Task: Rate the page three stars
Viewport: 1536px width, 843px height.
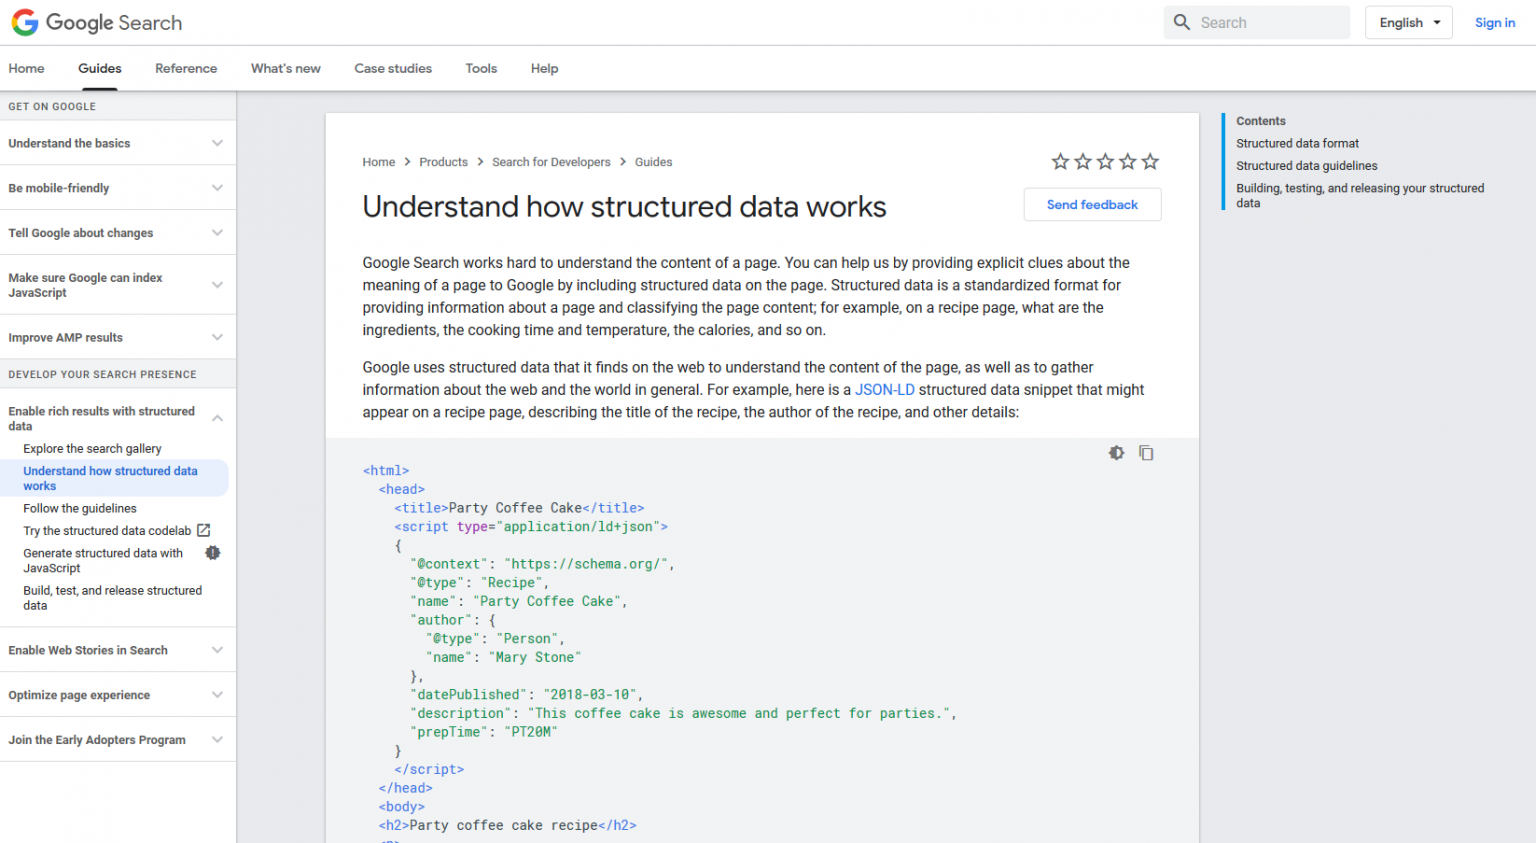Action: coord(1105,161)
